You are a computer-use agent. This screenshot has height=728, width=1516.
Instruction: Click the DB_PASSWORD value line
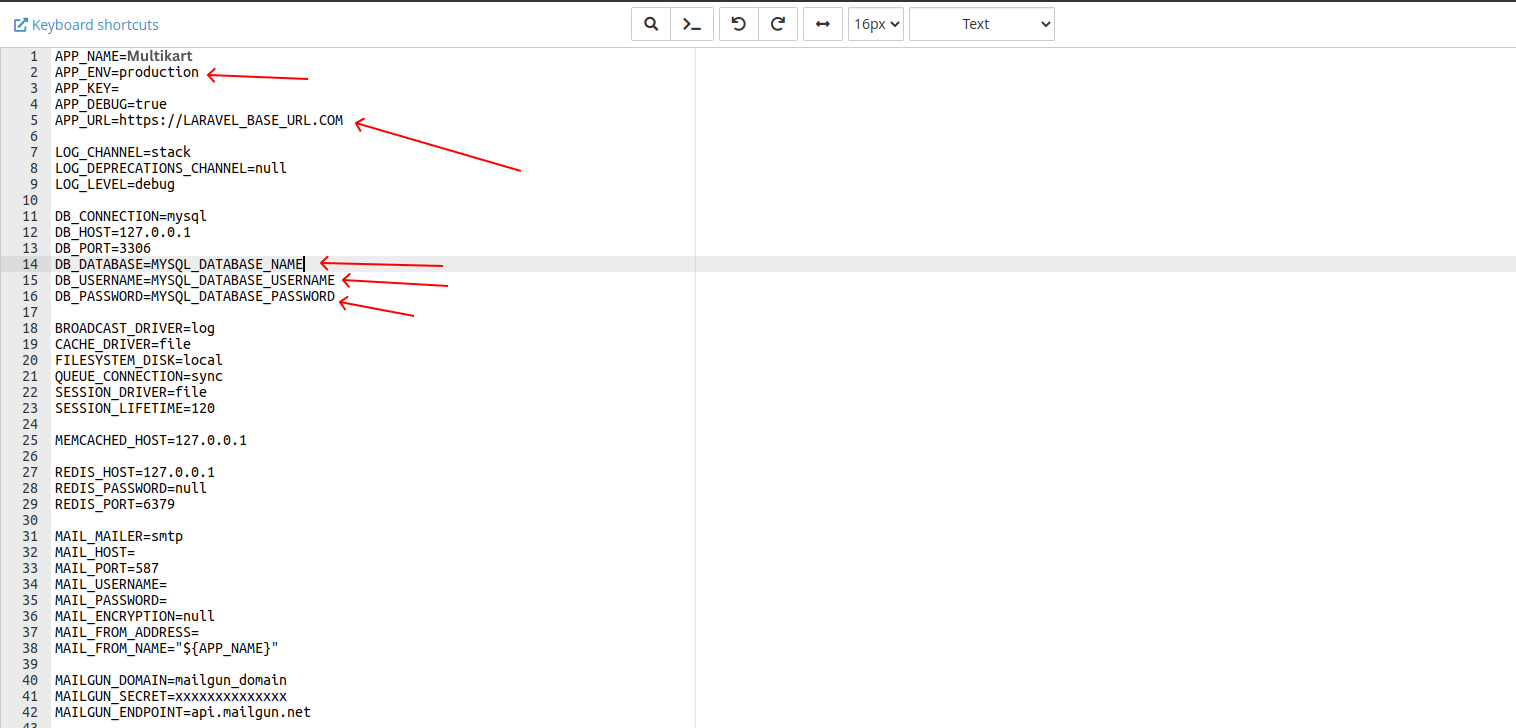195,296
